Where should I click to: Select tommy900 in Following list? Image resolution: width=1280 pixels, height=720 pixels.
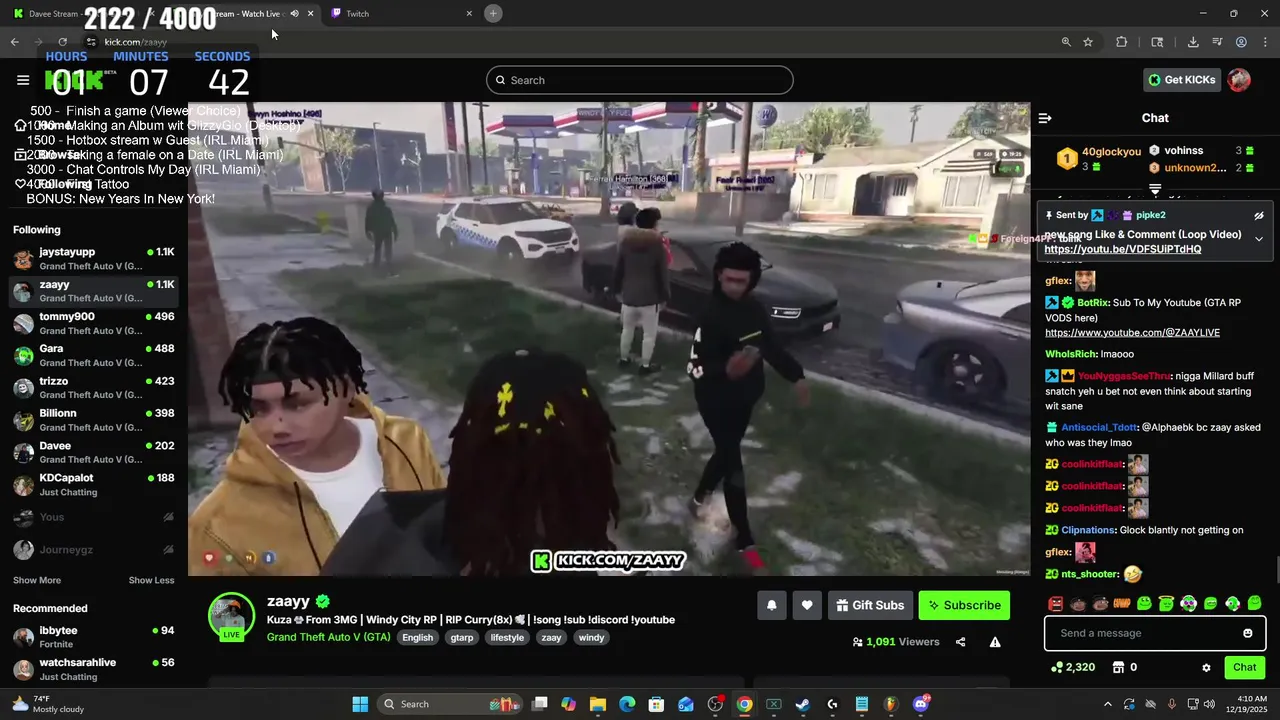(x=94, y=323)
